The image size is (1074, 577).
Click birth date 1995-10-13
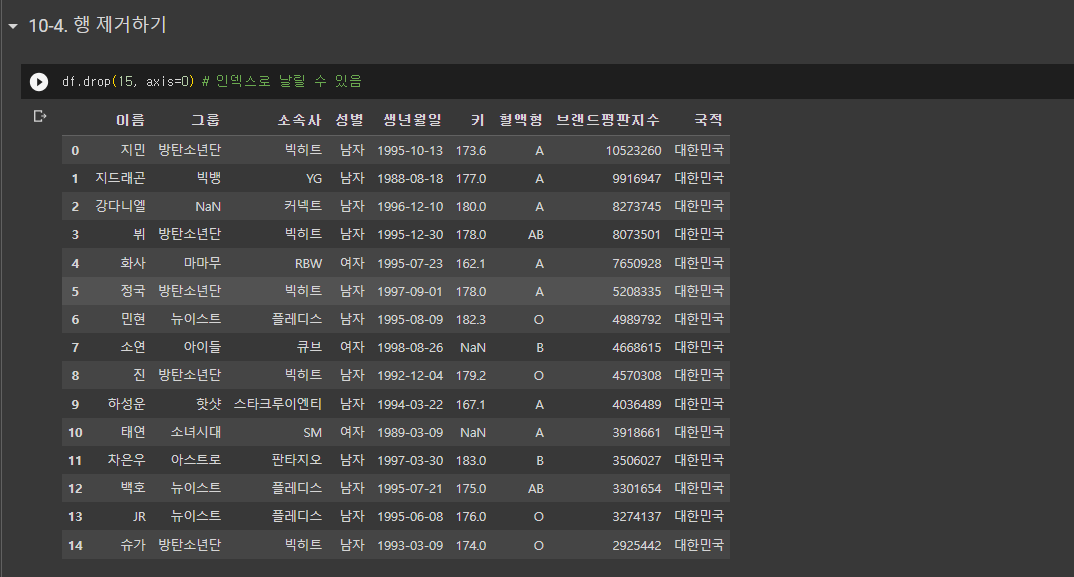coord(410,151)
